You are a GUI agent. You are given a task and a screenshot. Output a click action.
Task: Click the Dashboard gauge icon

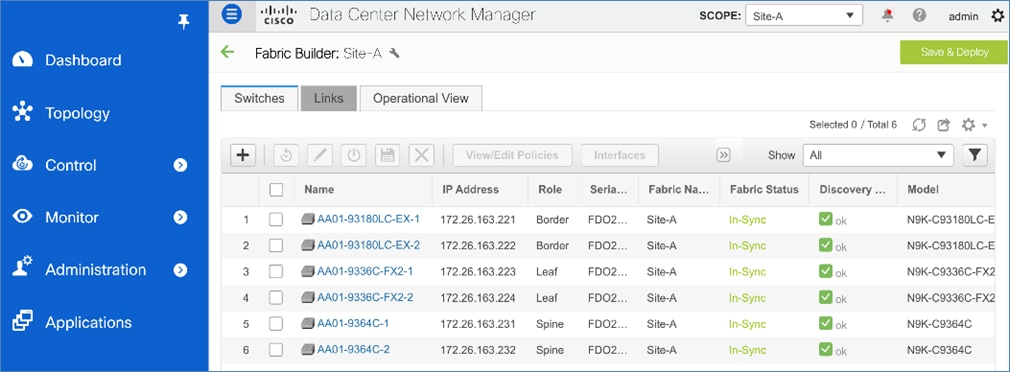[23, 59]
